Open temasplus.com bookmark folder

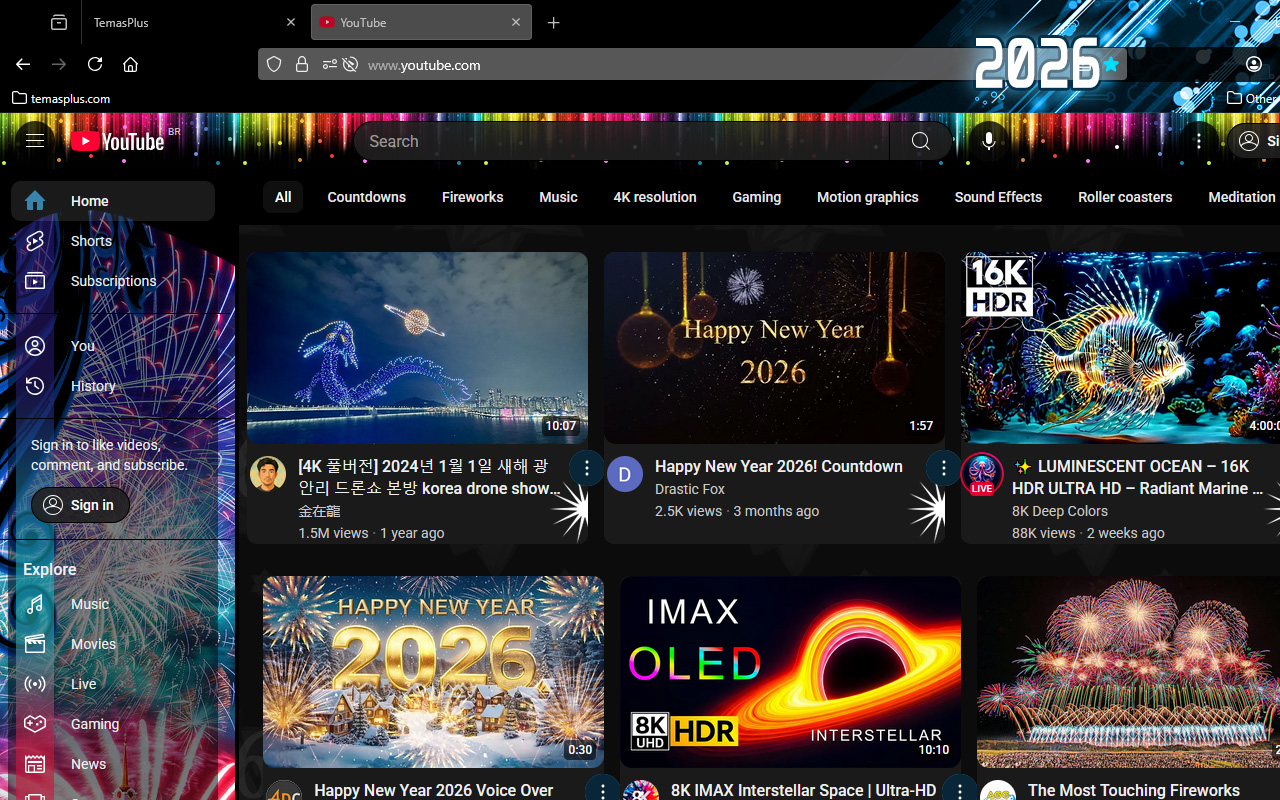61,98
